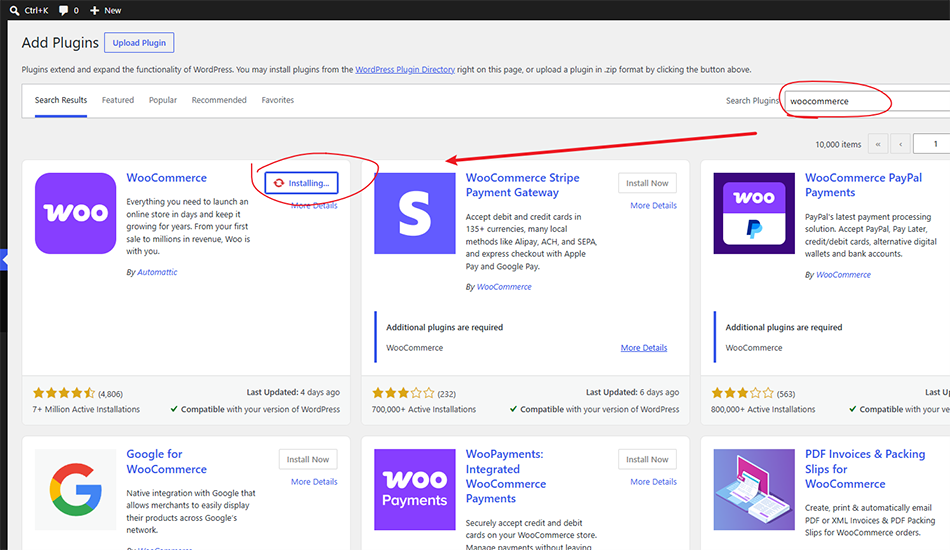Click the '10,000 items' count text
The height and width of the screenshot is (550, 950).
tap(838, 145)
